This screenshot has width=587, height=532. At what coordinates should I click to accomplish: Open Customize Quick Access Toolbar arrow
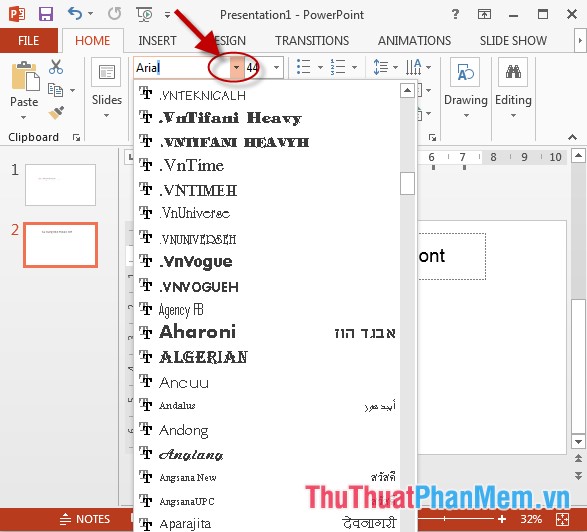167,15
